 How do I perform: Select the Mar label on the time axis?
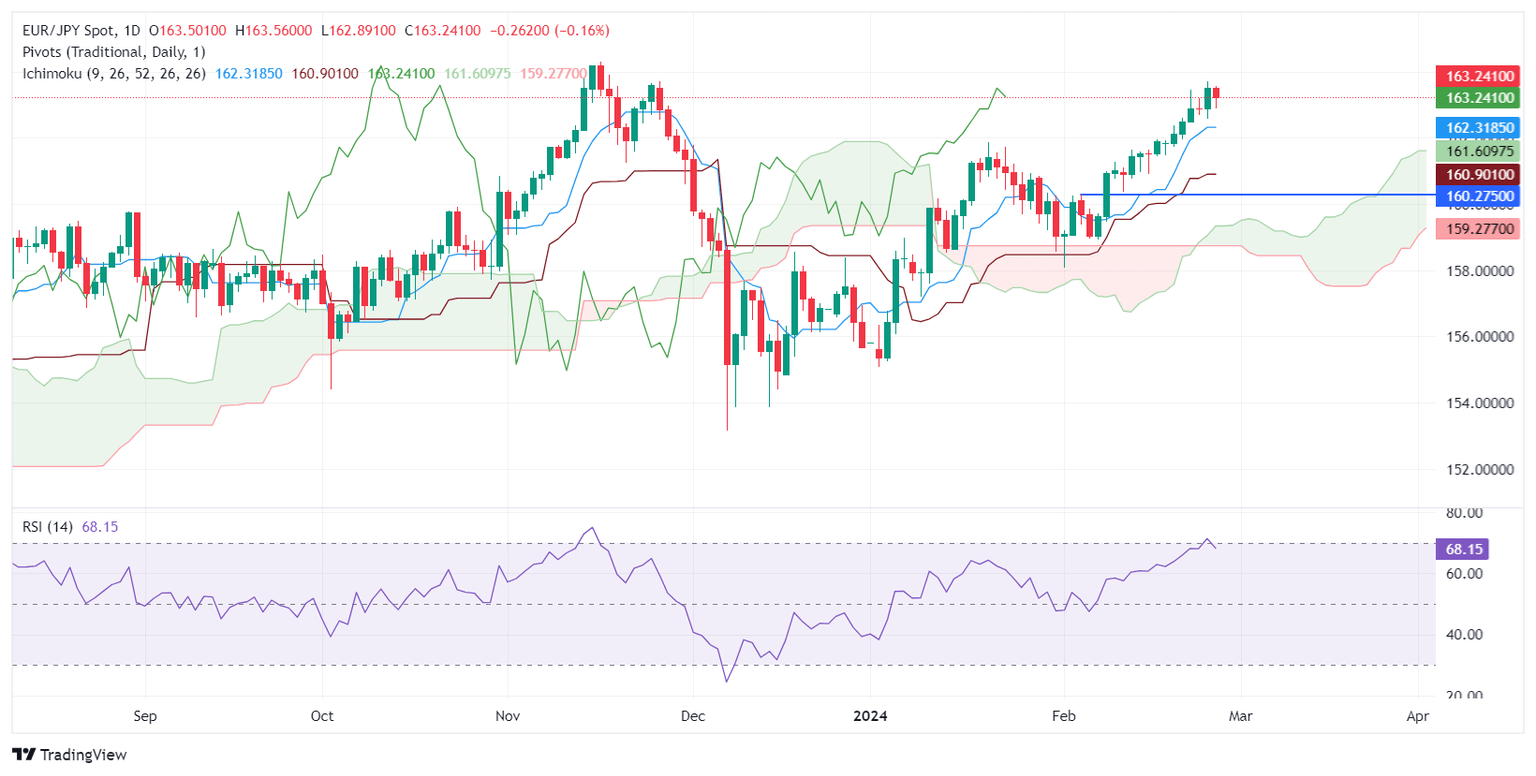point(1241,716)
